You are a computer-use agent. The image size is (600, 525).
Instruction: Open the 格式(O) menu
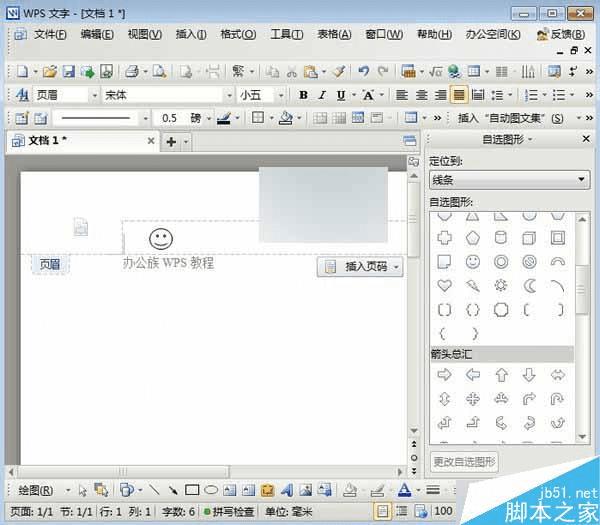(x=238, y=34)
